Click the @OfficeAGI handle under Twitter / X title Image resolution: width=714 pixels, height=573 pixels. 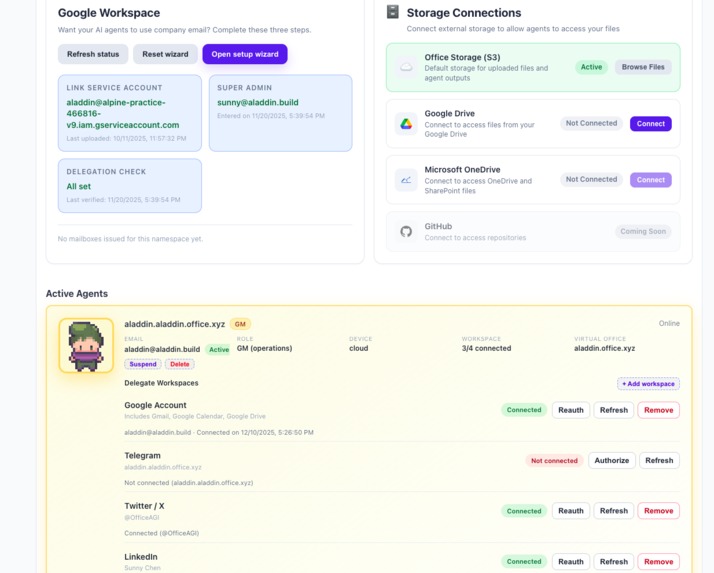point(142,517)
